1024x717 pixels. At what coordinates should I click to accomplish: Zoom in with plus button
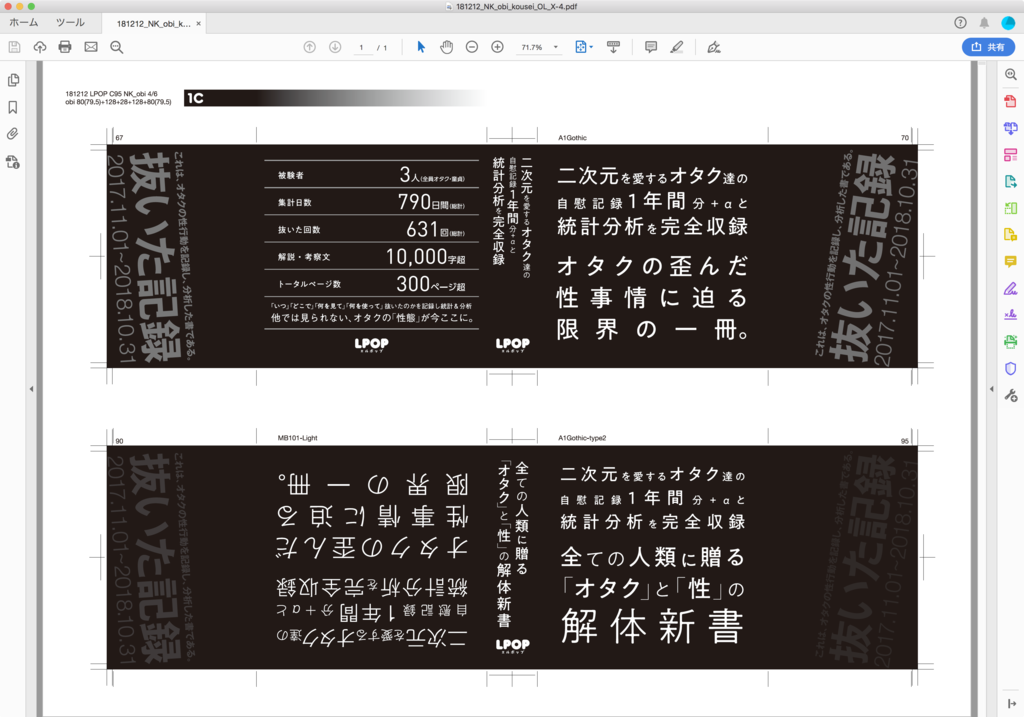click(498, 47)
